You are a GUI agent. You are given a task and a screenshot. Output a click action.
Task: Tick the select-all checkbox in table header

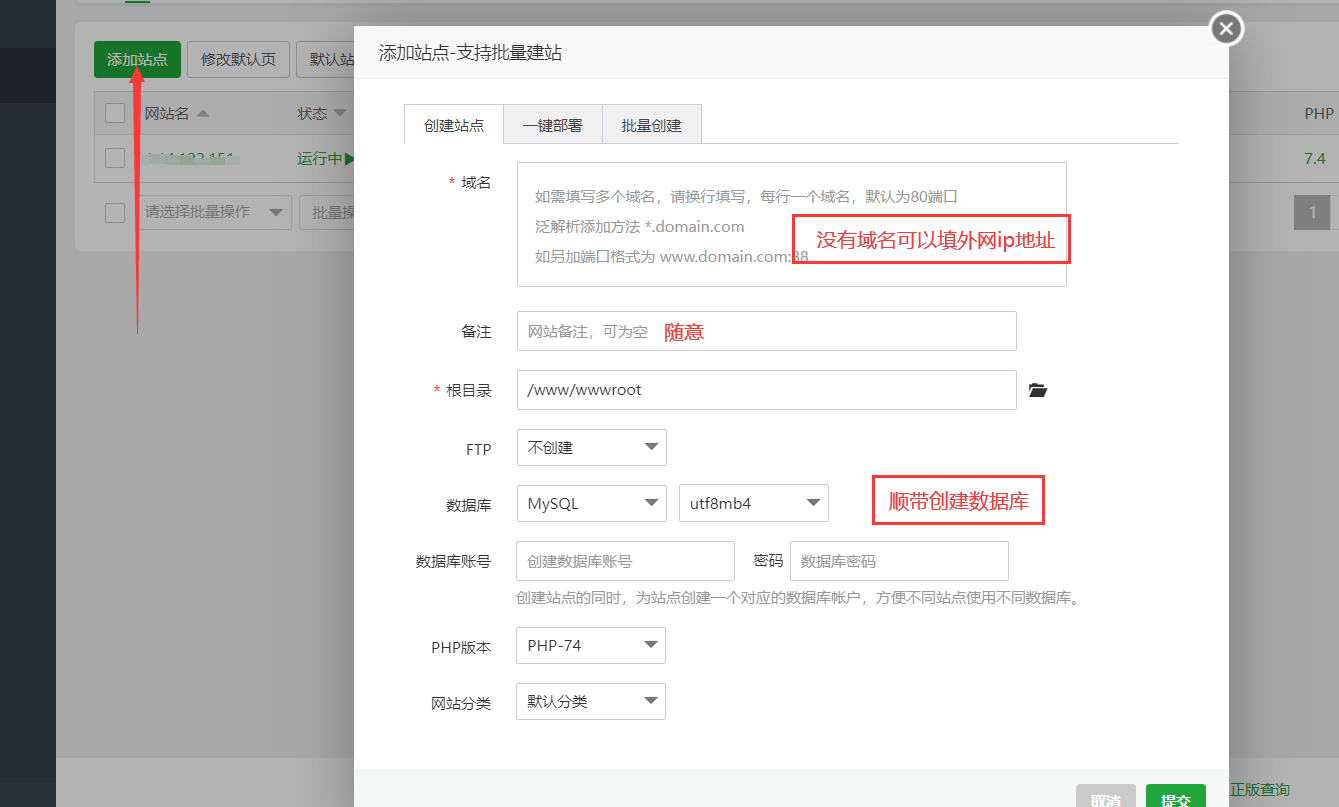point(115,113)
